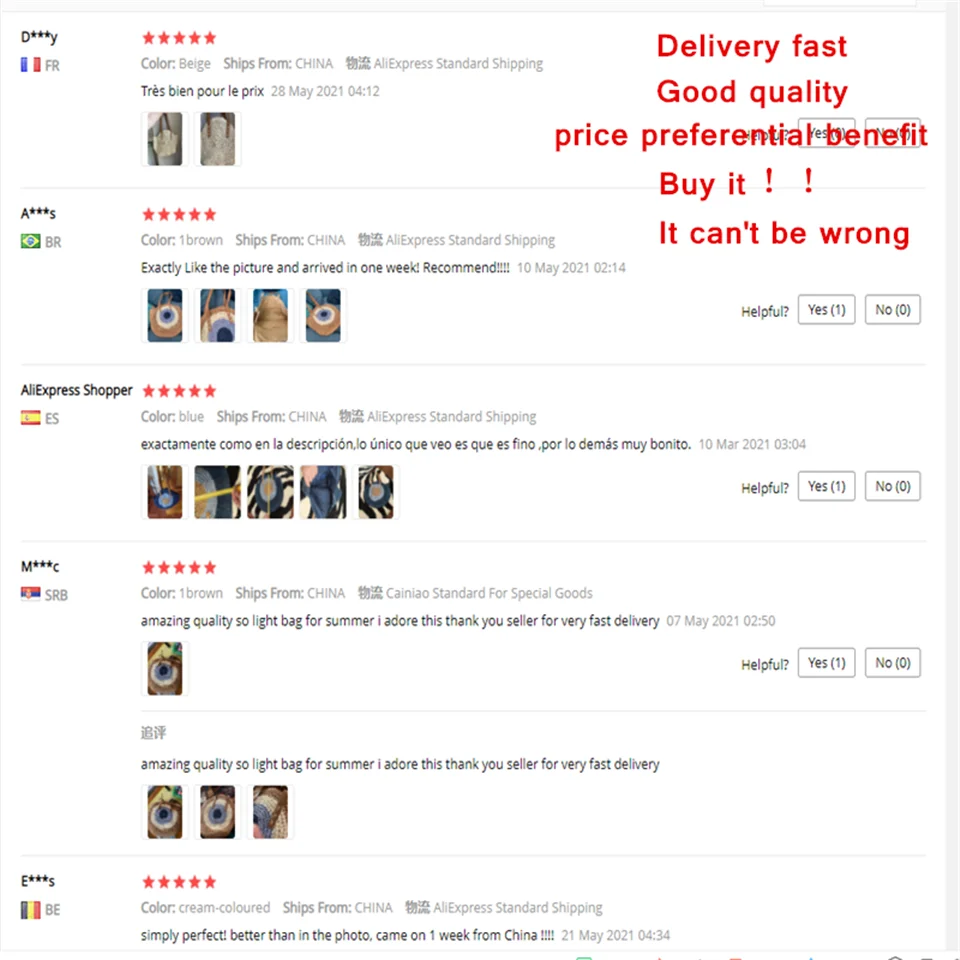Open first beige bag photo in D***y review
Image resolution: width=960 pixels, height=960 pixels.
(165, 139)
